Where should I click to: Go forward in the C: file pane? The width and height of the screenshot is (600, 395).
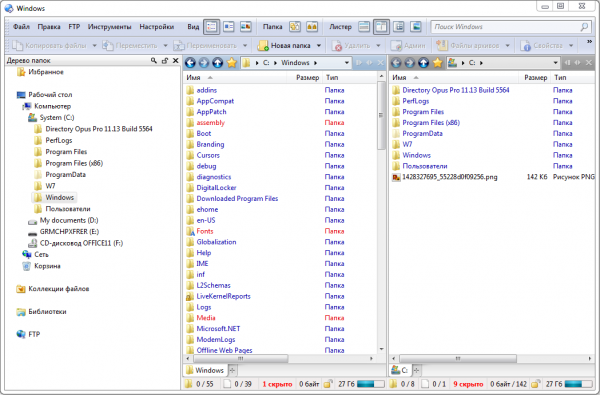pyautogui.click(x=409, y=63)
